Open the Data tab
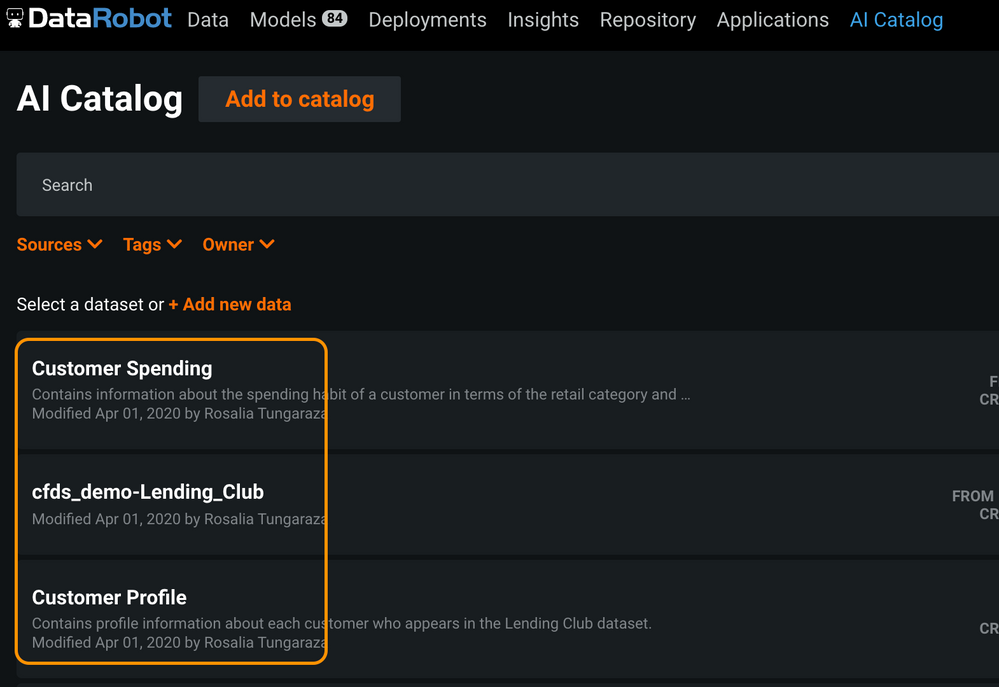This screenshot has width=999, height=687. (x=208, y=20)
